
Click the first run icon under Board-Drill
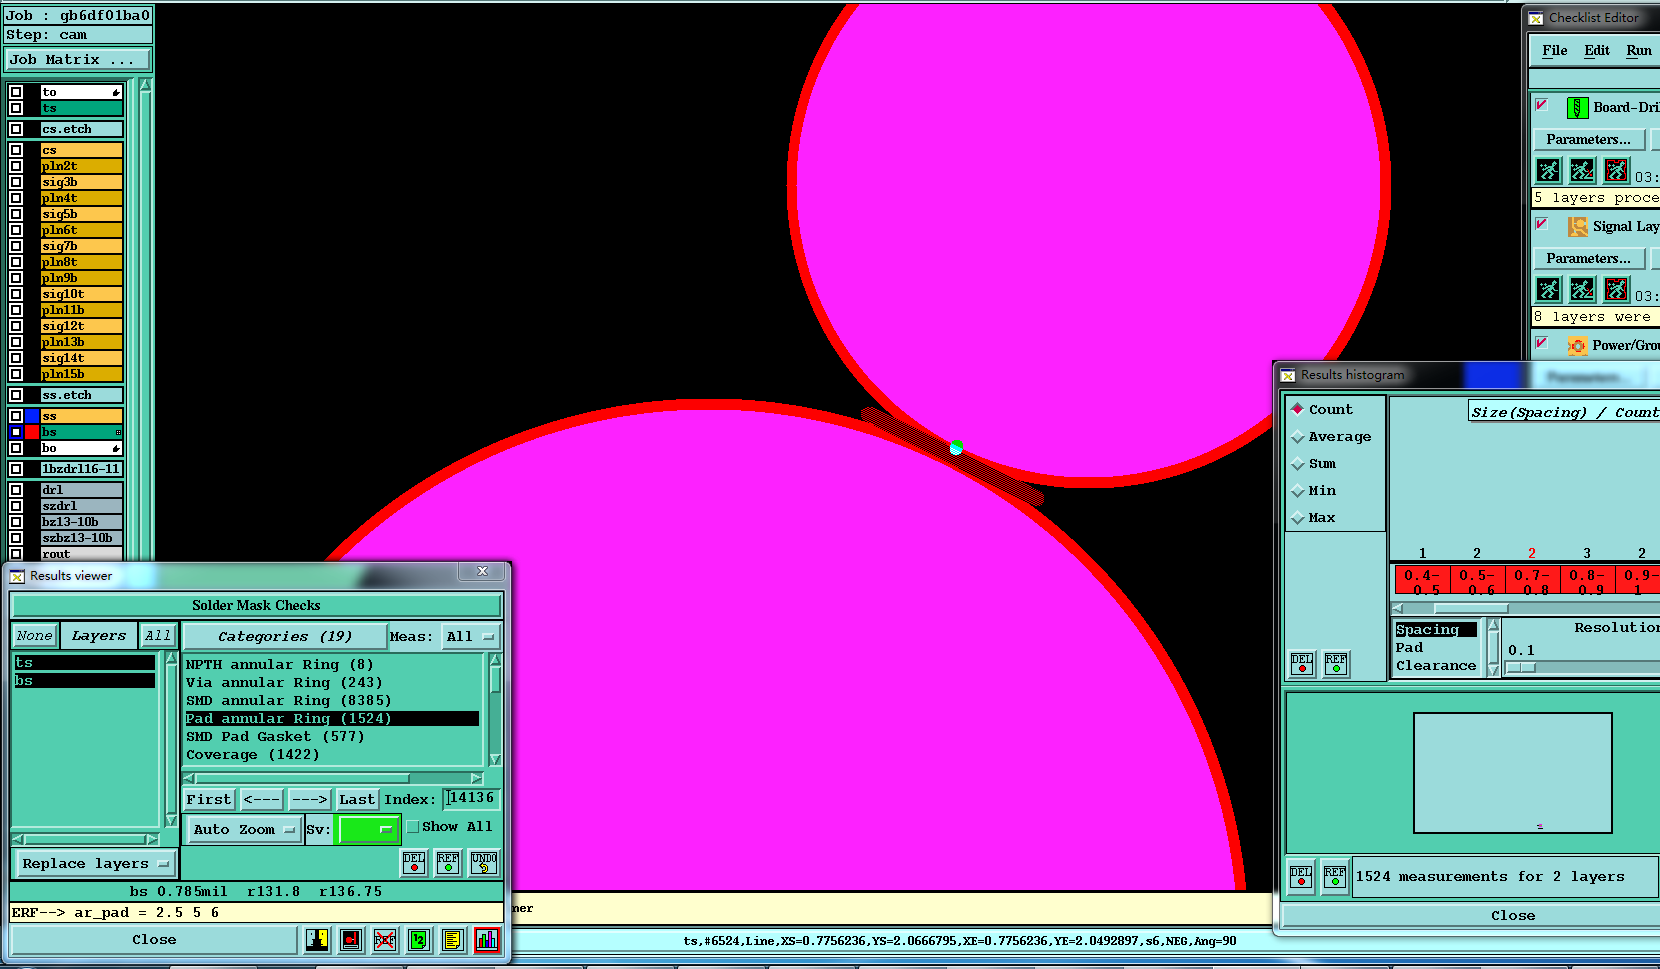tap(1548, 171)
